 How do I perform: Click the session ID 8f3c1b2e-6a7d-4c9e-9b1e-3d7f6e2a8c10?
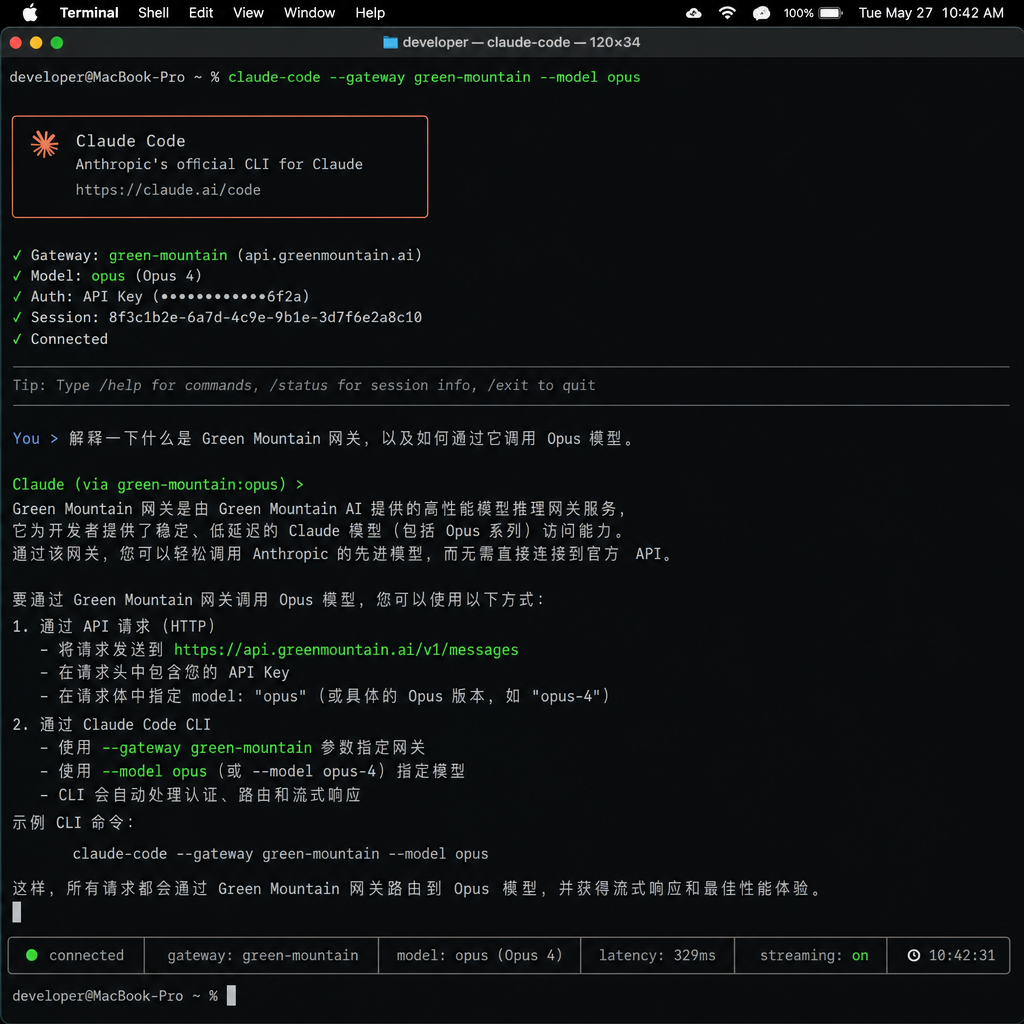coord(265,317)
